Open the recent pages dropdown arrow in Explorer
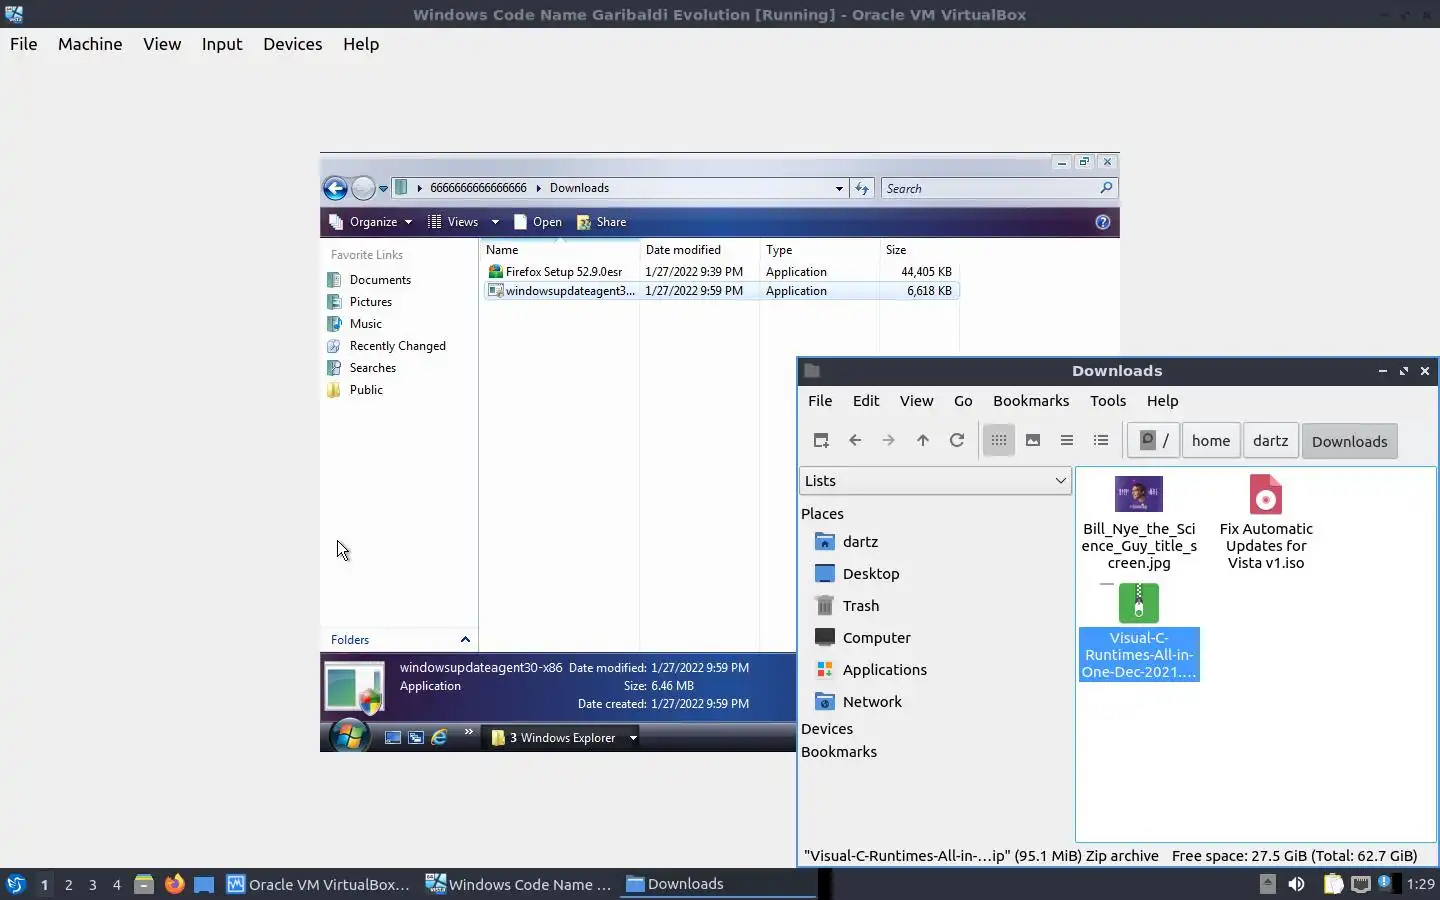The image size is (1440, 900). 383,188
